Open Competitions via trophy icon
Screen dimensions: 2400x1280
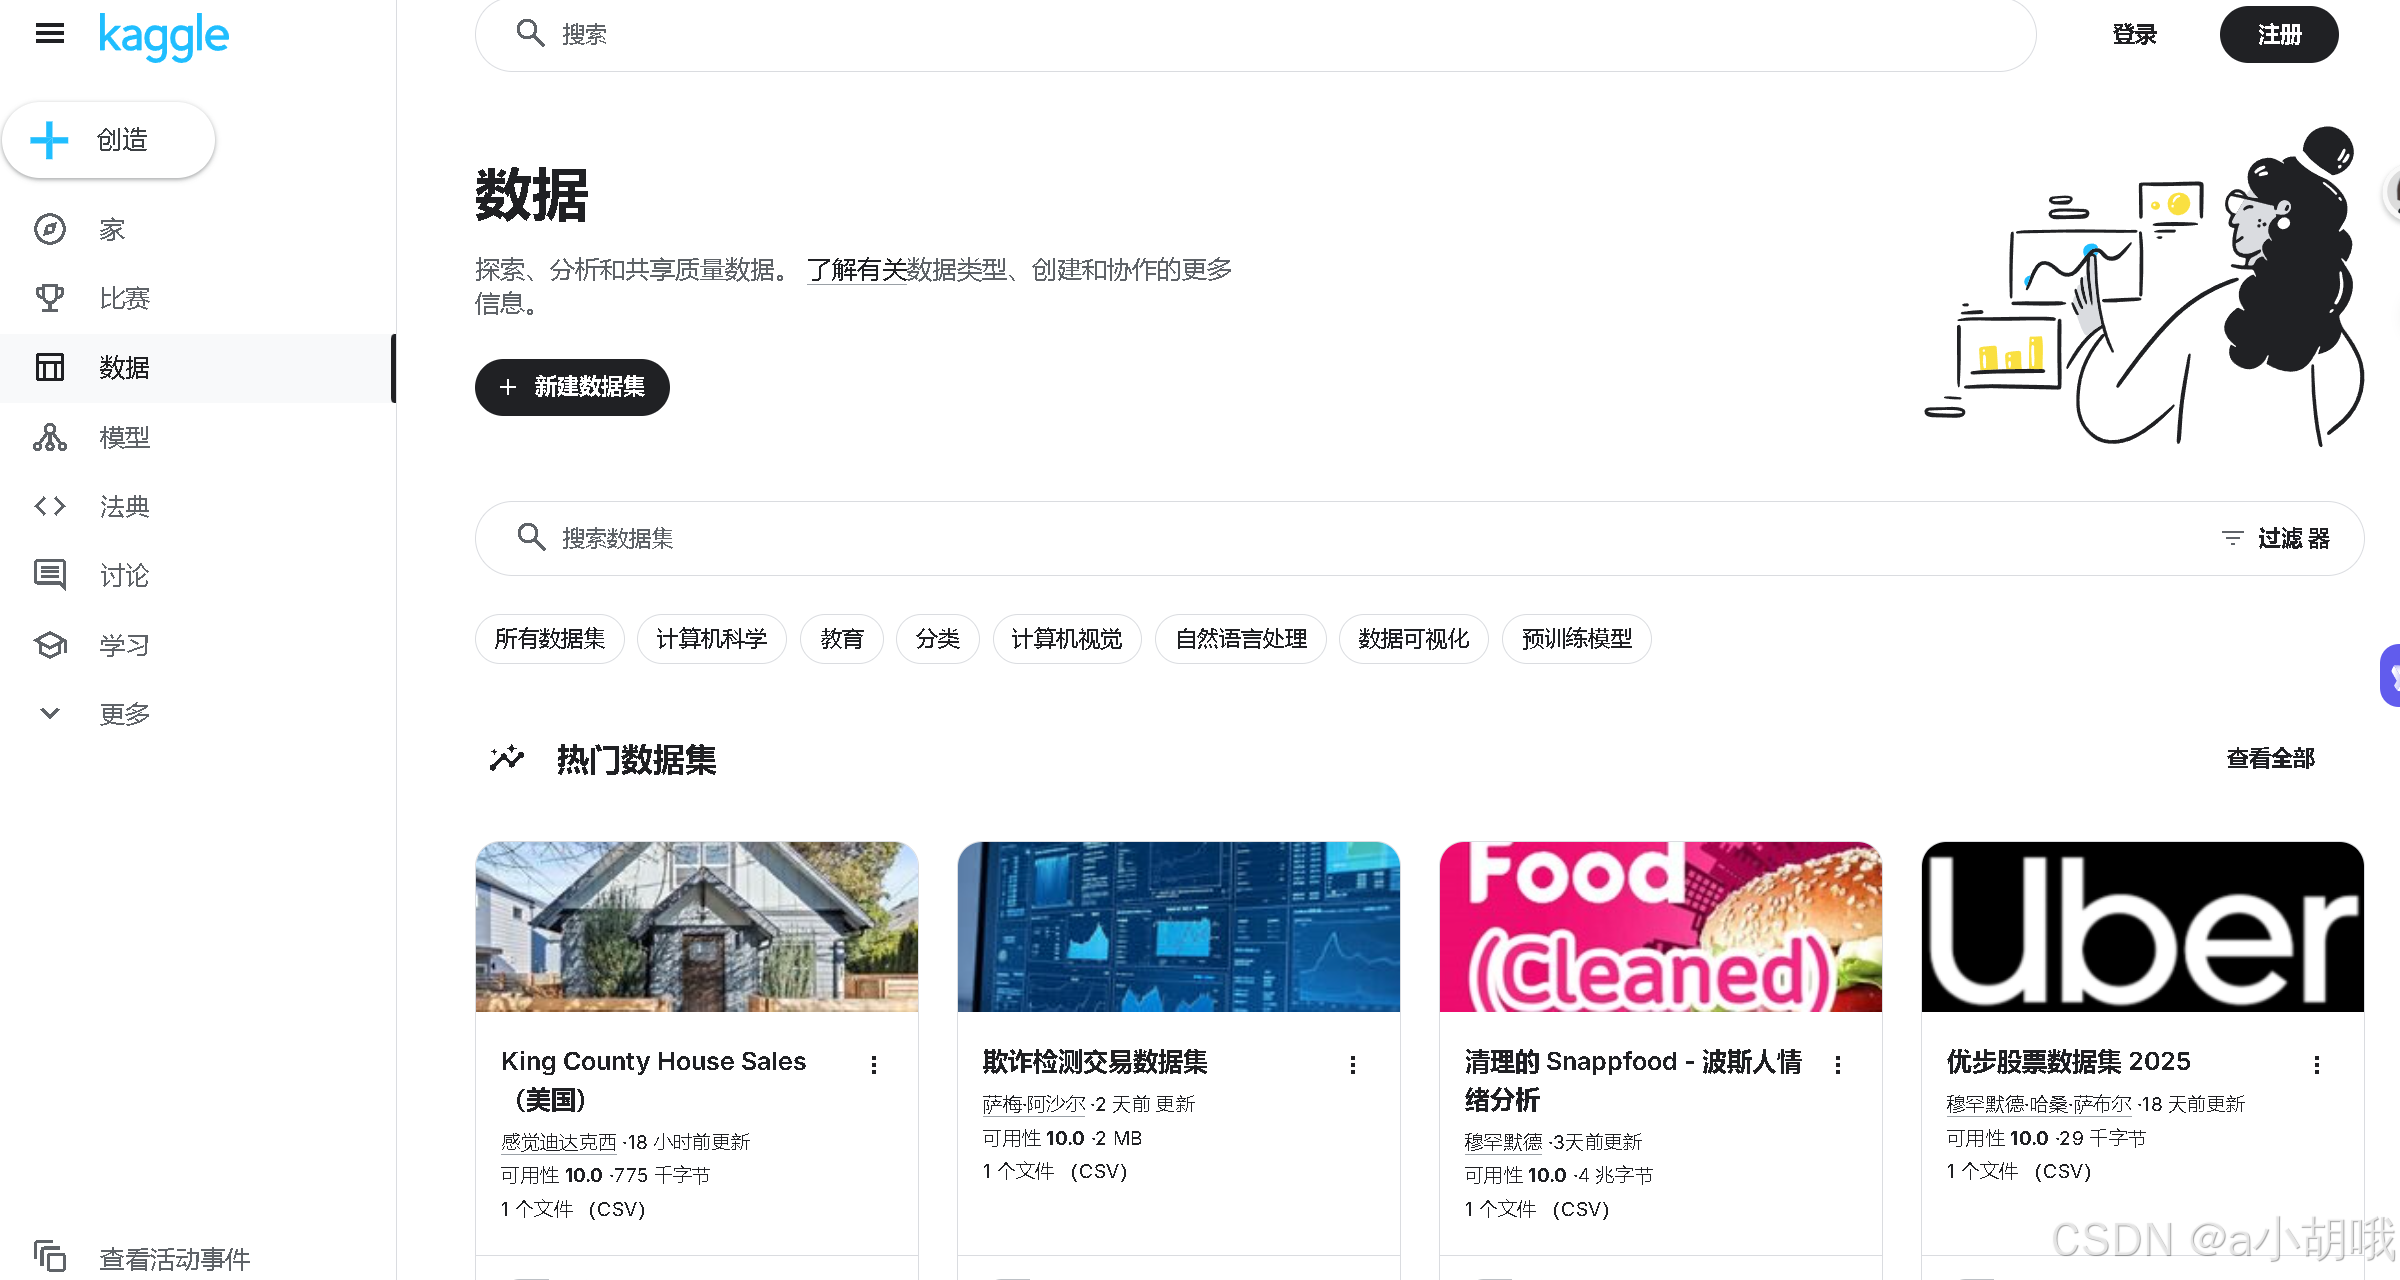point(50,298)
